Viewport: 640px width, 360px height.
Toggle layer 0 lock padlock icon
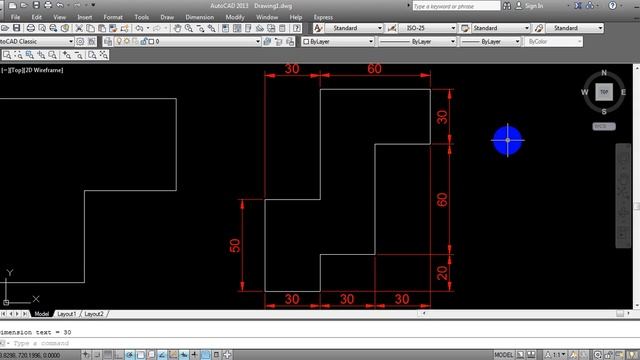(x=144, y=41)
